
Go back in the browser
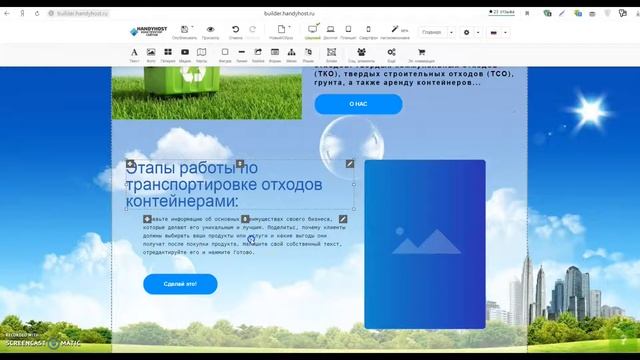pos(7,13)
